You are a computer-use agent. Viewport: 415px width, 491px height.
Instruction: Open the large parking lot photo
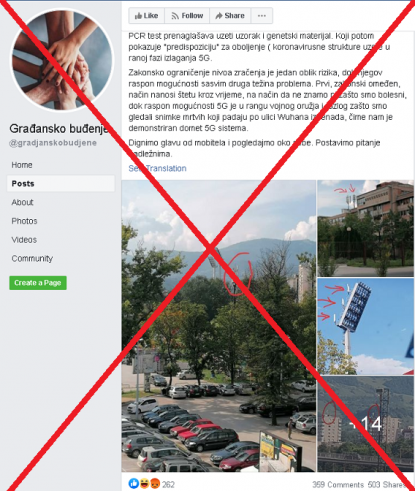[x=219, y=326]
